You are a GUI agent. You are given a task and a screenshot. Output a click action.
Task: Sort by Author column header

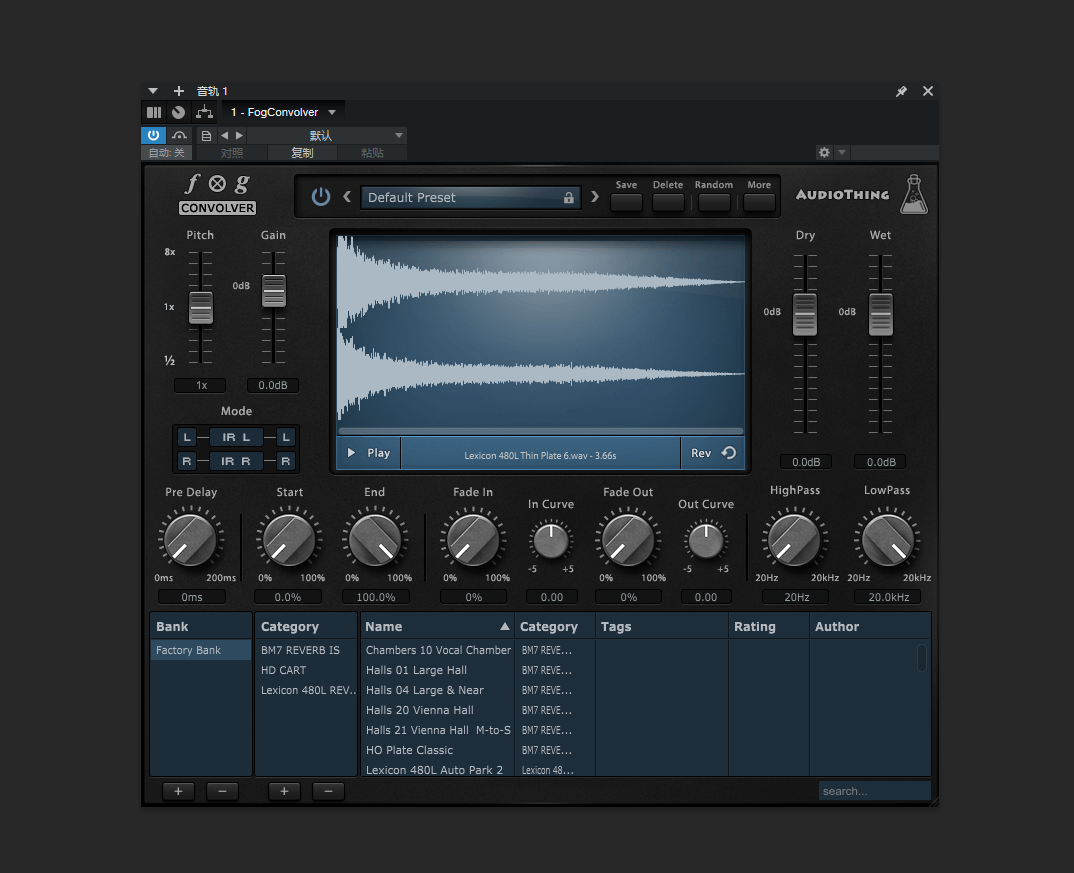(x=870, y=627)
